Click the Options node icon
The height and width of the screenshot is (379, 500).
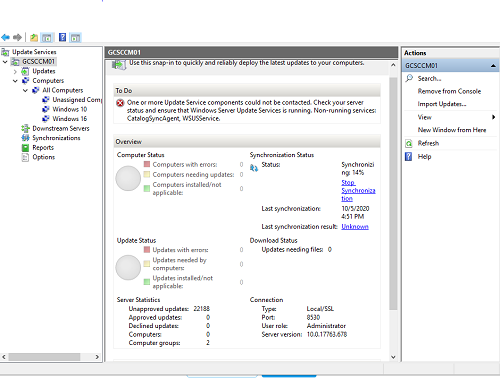click(25, 157)
